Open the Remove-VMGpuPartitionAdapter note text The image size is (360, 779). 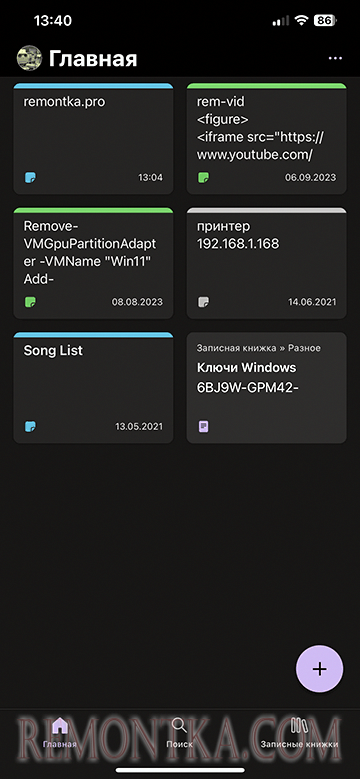point(90,253)
